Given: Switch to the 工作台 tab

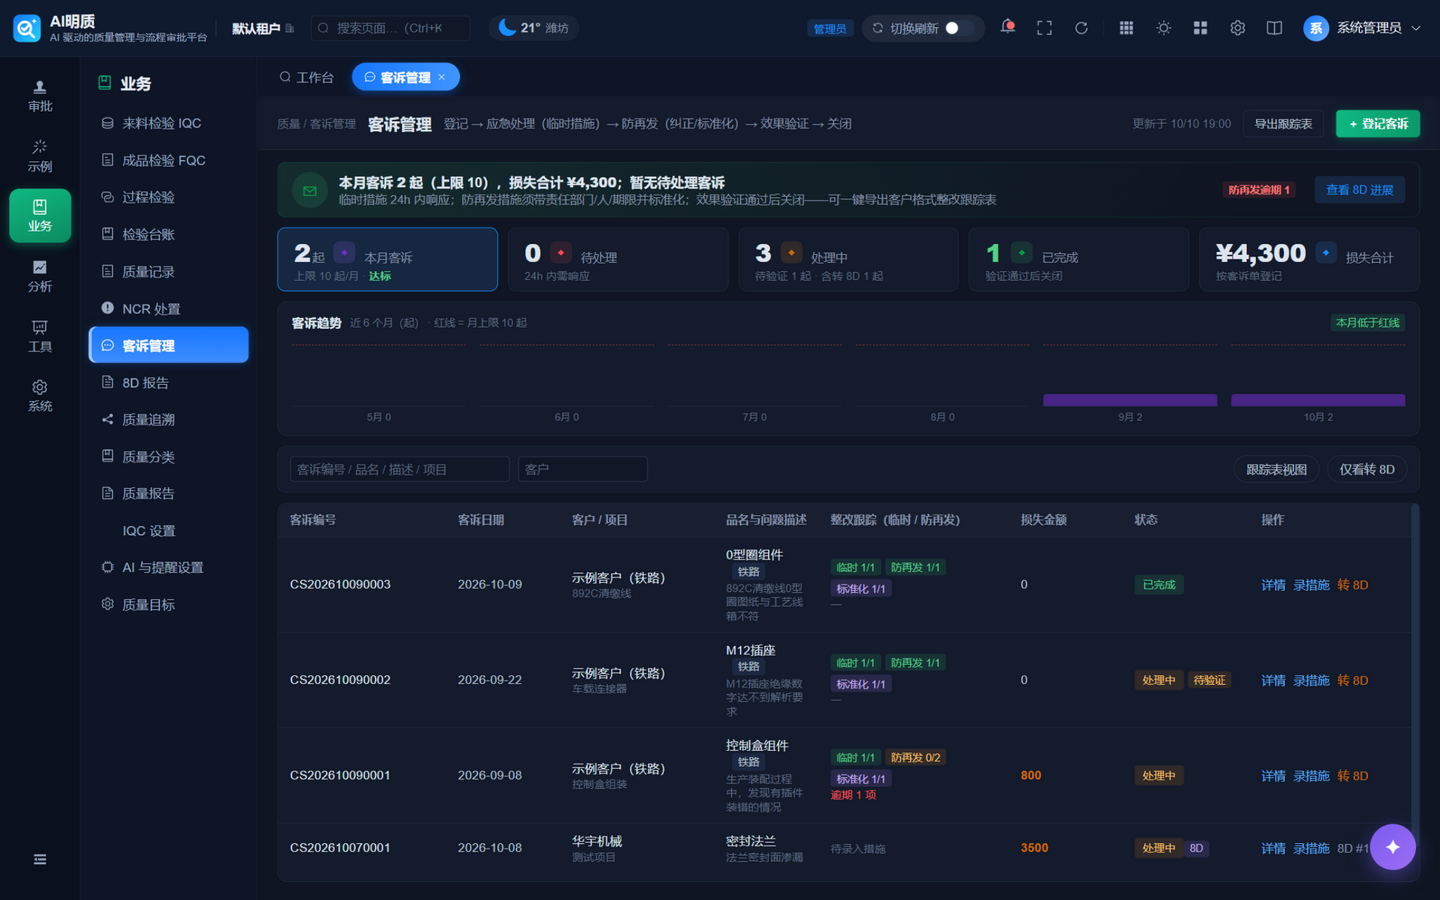Looking at the screenshot, I should (x=307, y=77).
